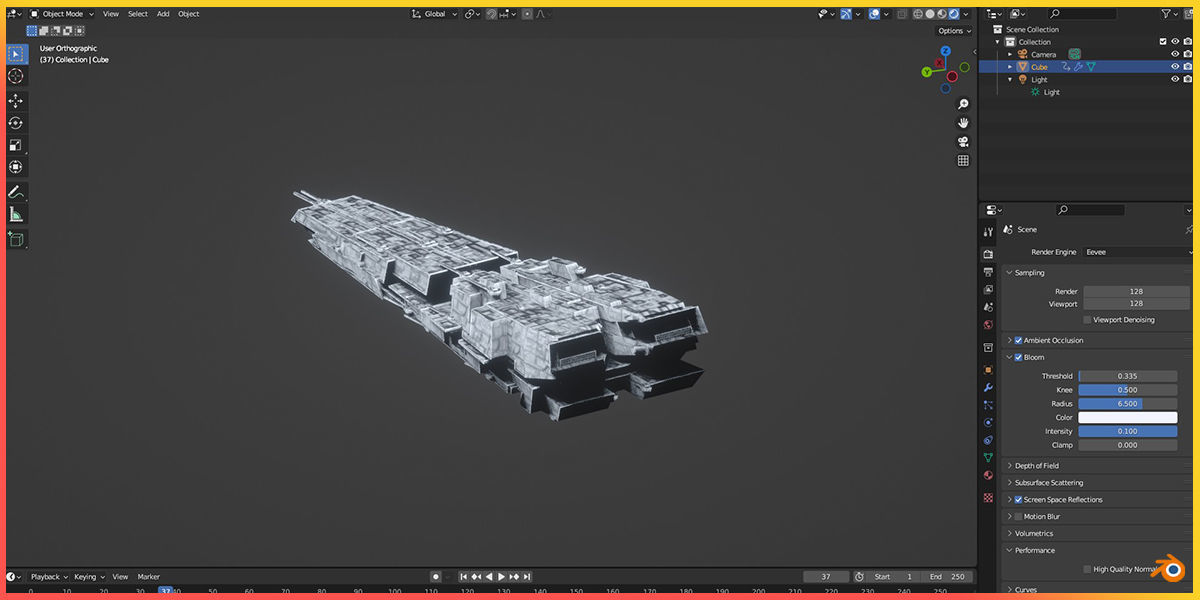Expand the Camera item in outliner

(1010, 54)
